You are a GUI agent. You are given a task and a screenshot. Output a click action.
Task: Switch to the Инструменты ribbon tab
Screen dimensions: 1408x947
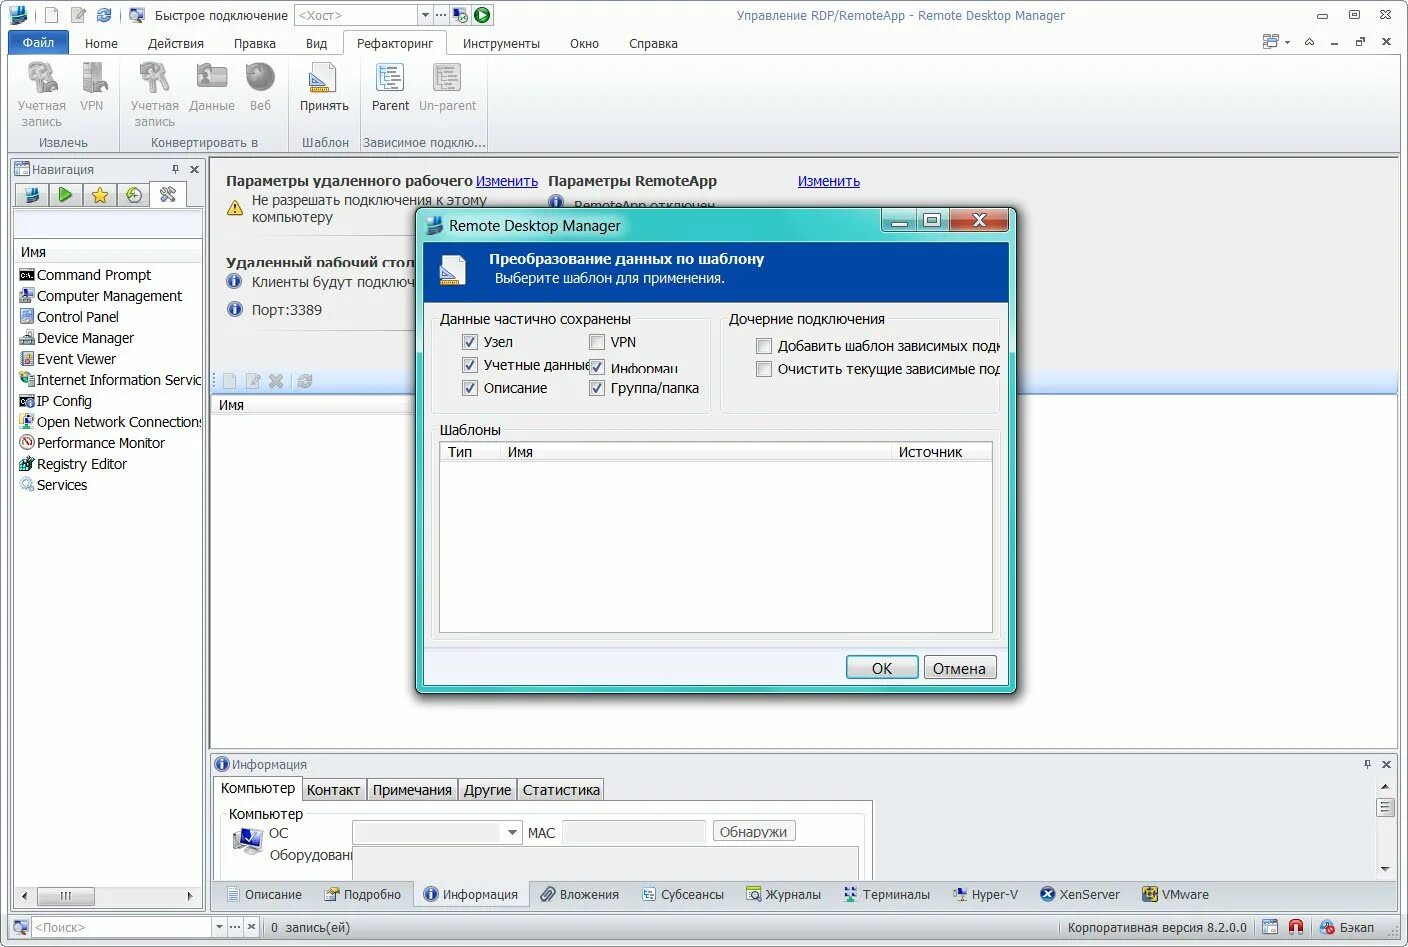tap(501, 43)
